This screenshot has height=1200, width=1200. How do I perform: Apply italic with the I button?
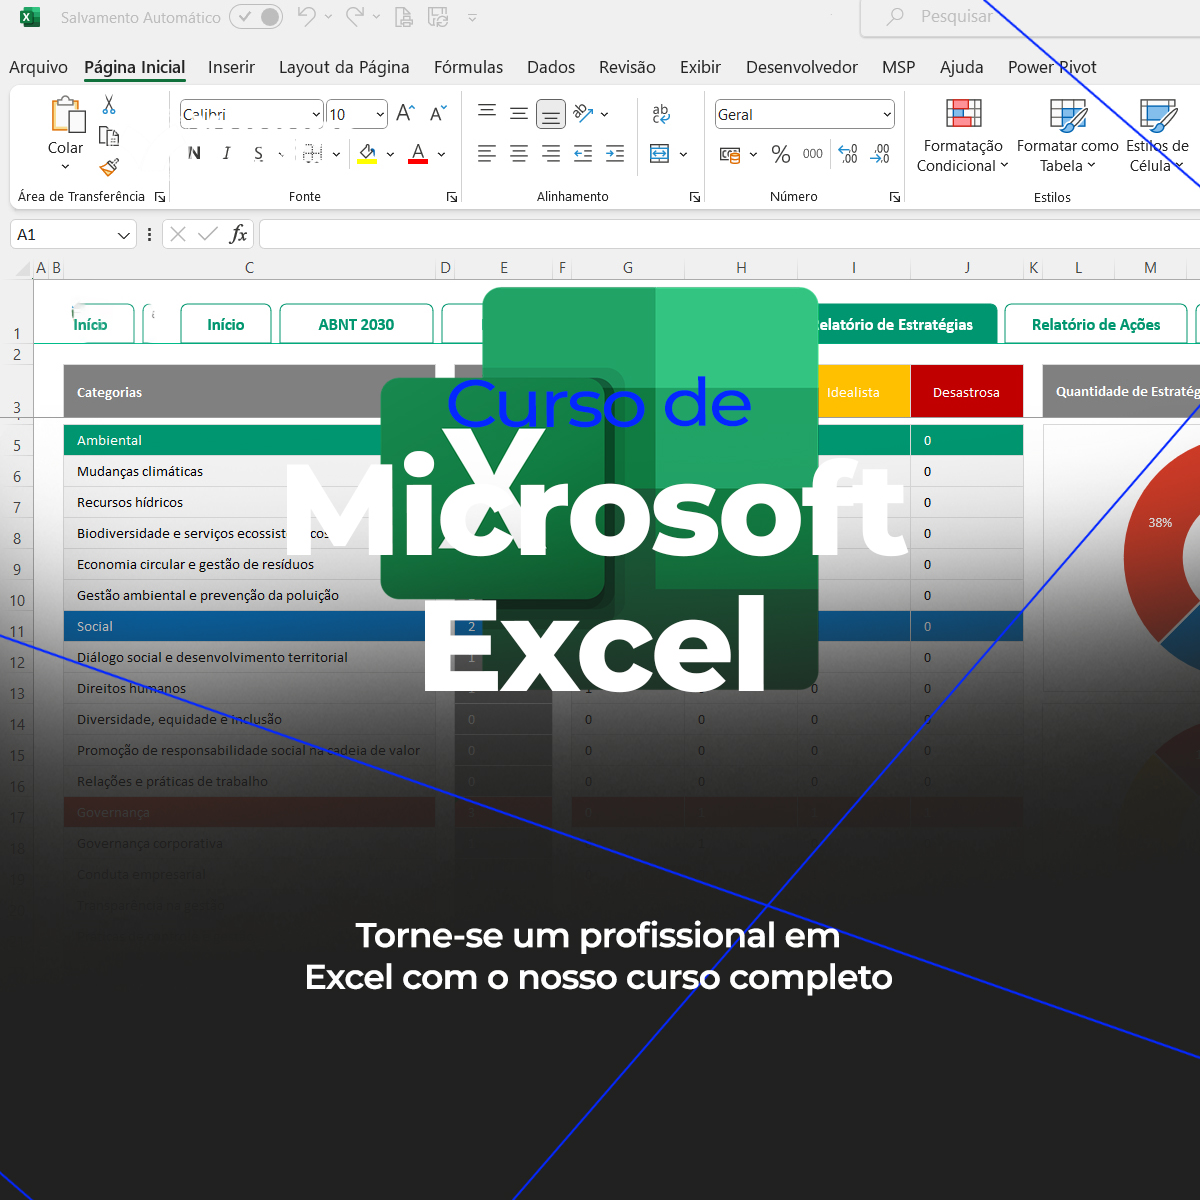coord(227,153)
